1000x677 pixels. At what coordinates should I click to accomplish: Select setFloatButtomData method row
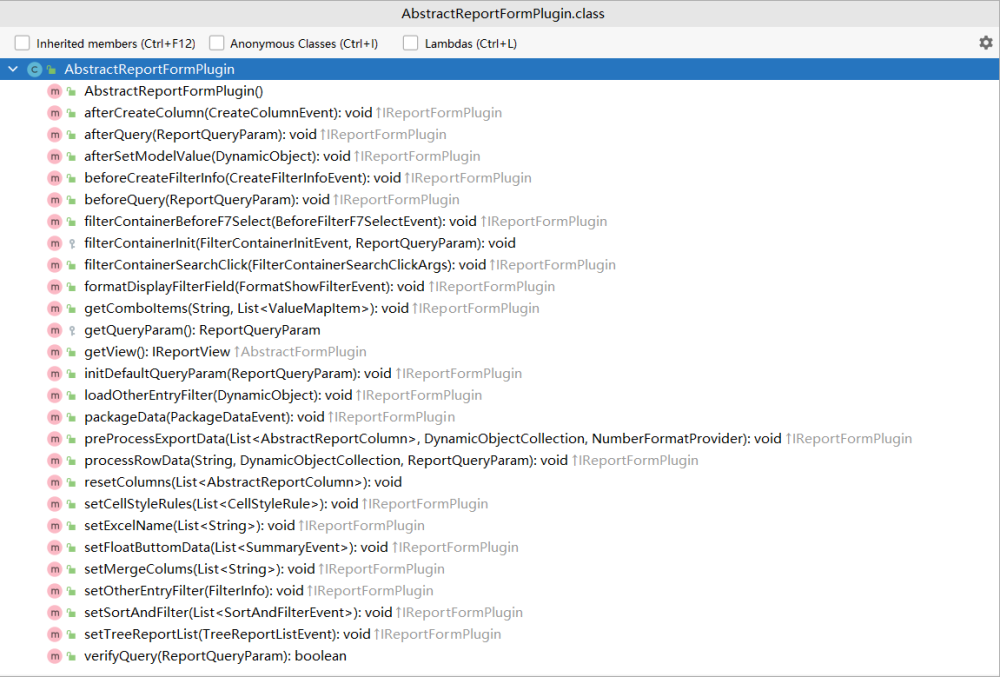pyautogui.click(x=499, y=547)
